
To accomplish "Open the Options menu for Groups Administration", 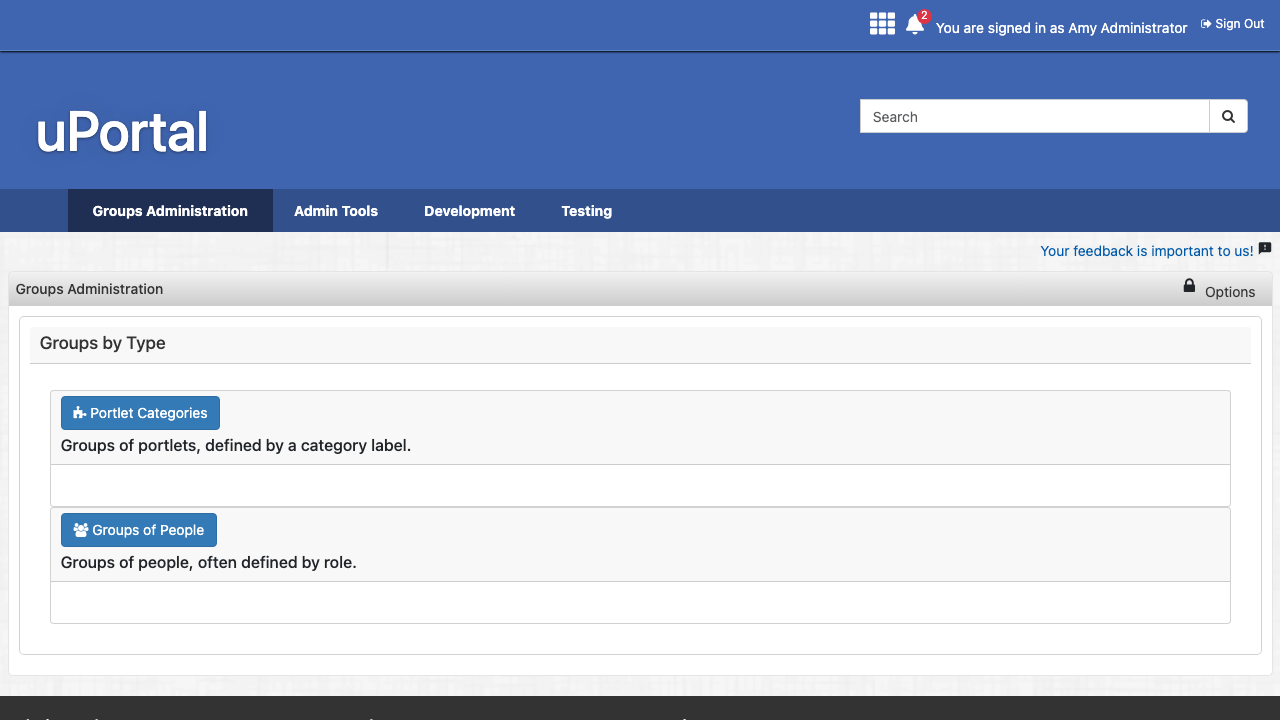I will pos(1230,292).
